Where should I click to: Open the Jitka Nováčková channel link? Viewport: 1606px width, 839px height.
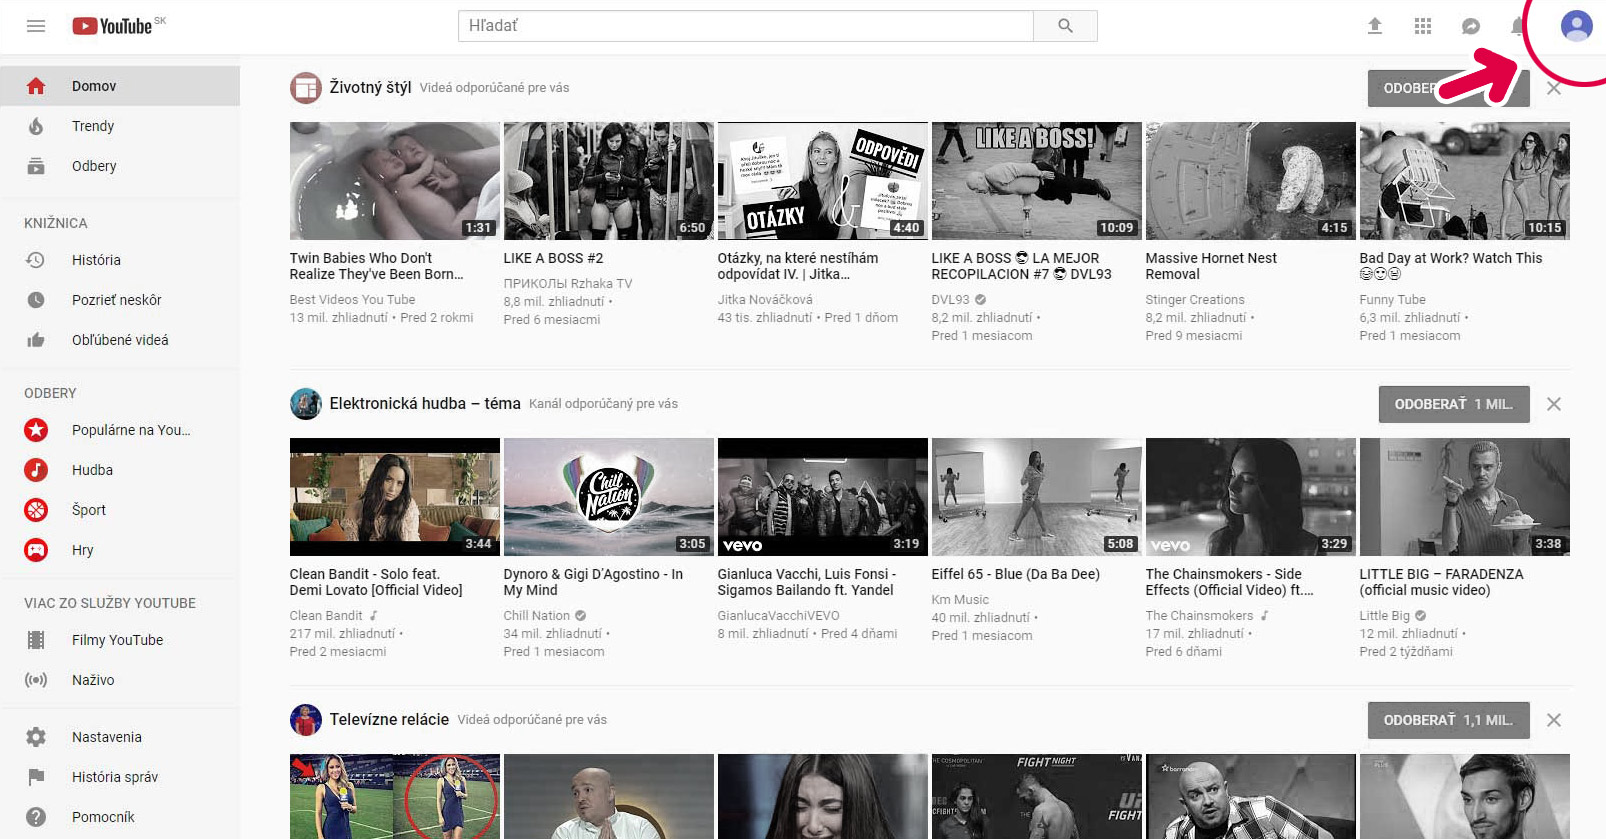click(765, 300)
